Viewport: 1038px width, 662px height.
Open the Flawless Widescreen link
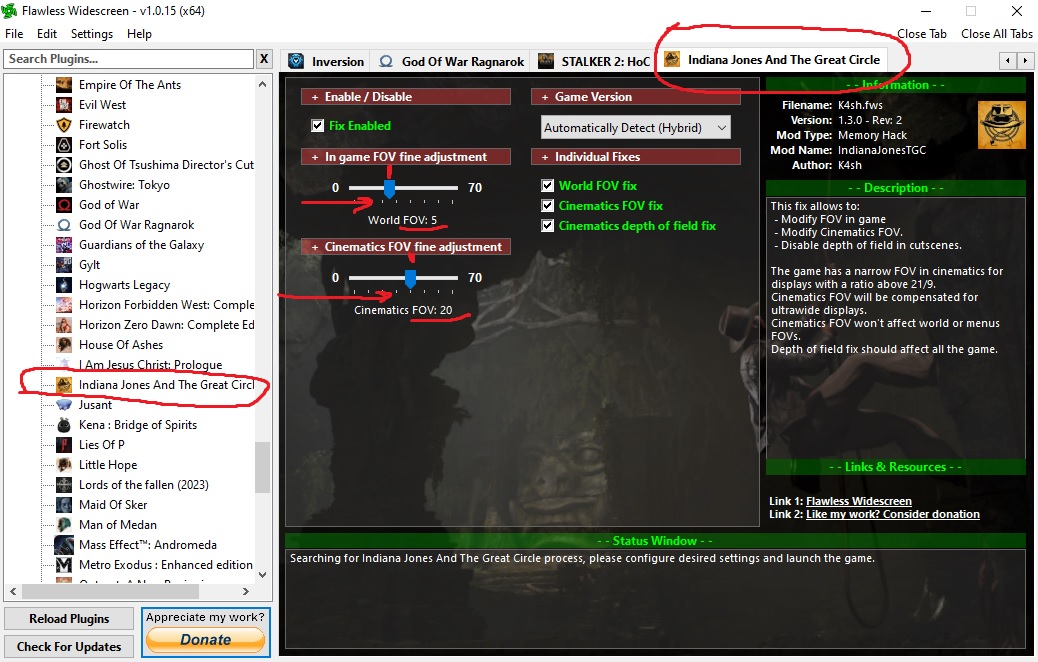[x=859, y=501]
